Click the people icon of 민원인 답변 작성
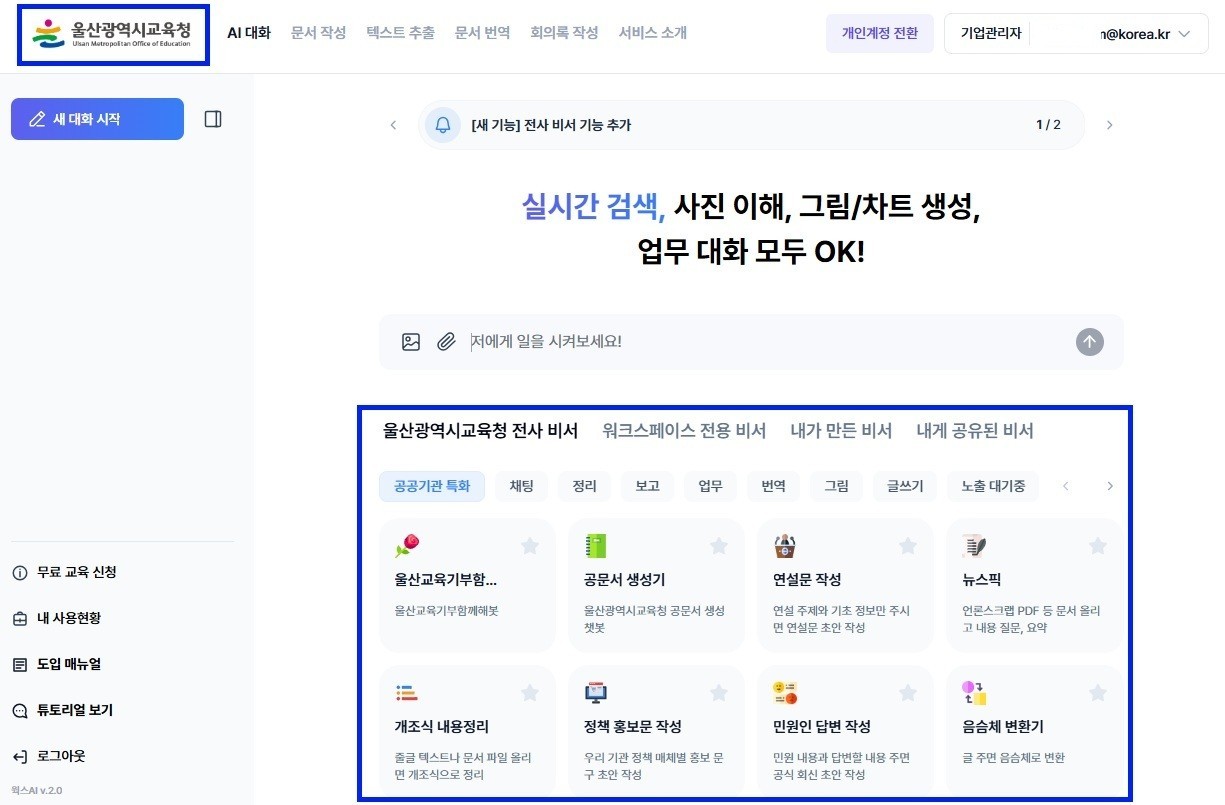Screen dimensions: 1225x805 point(785,692)
